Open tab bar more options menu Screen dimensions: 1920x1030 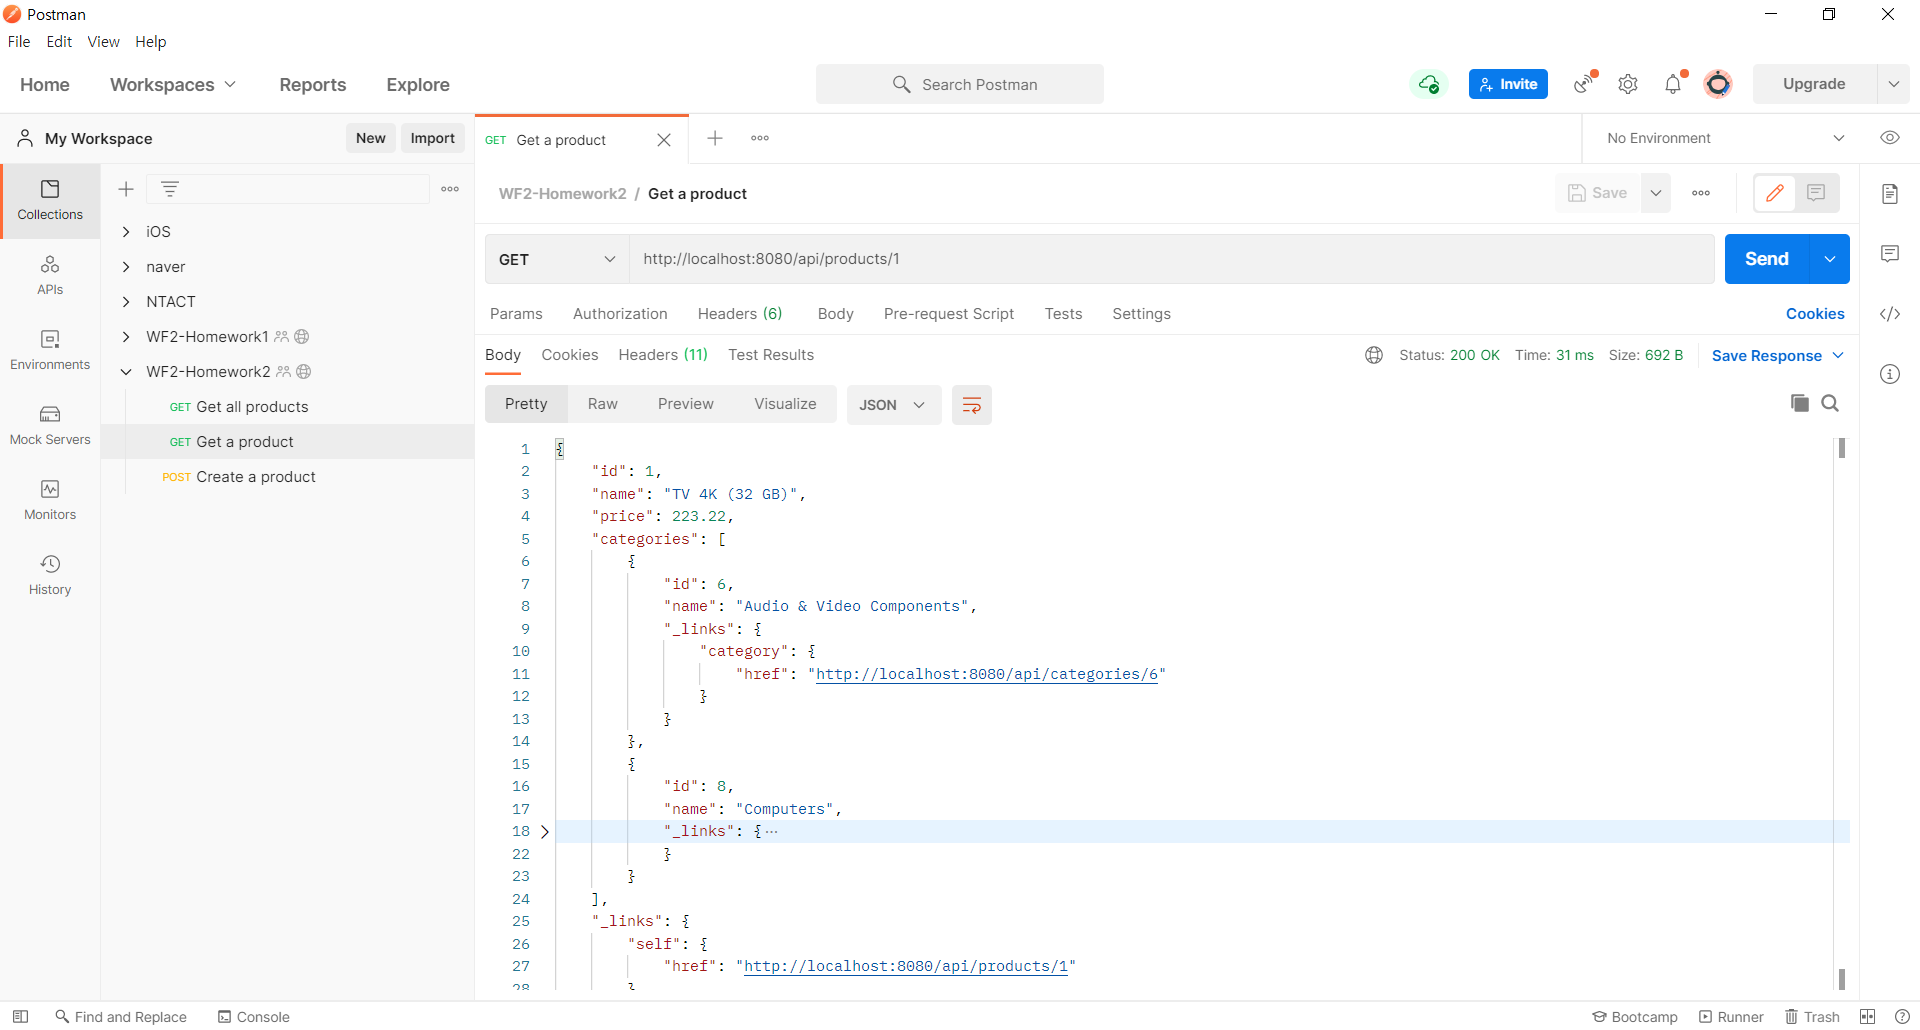[x=760, y=138]
